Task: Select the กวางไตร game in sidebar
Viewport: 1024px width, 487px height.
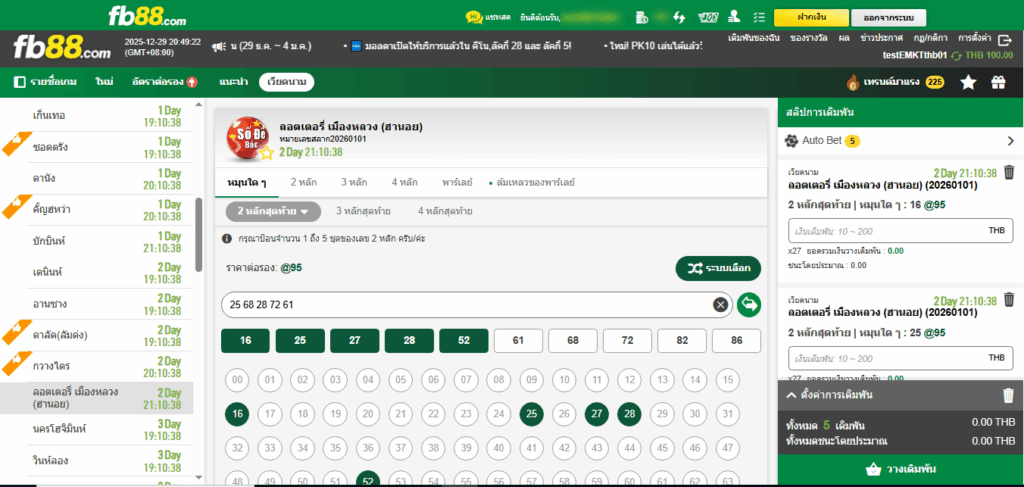Action: coord(98,367)
